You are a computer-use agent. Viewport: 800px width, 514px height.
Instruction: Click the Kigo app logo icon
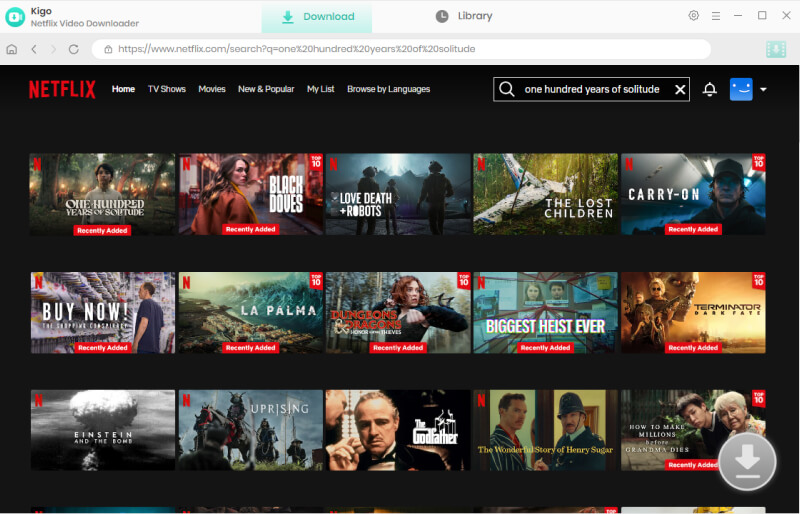[15, 17]
